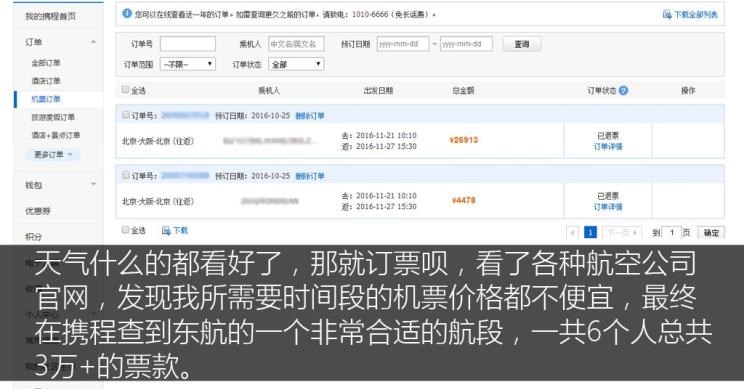Click the download icon below the orders
This screenshot has width=744, height=389.
[x=166, y=231]
